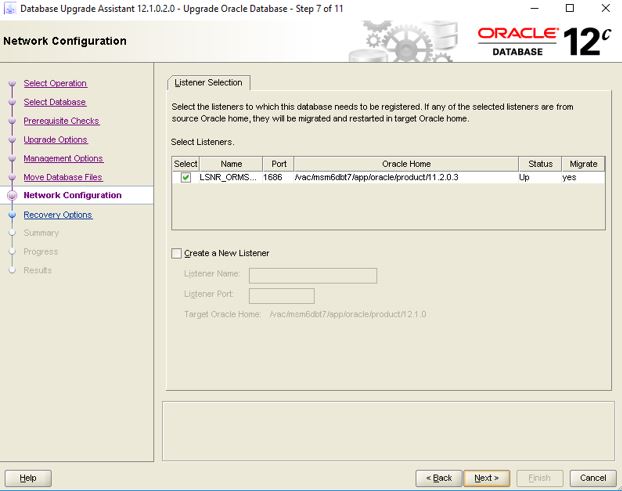Cancel the upgrade wizard

click(x=593, y=478)
